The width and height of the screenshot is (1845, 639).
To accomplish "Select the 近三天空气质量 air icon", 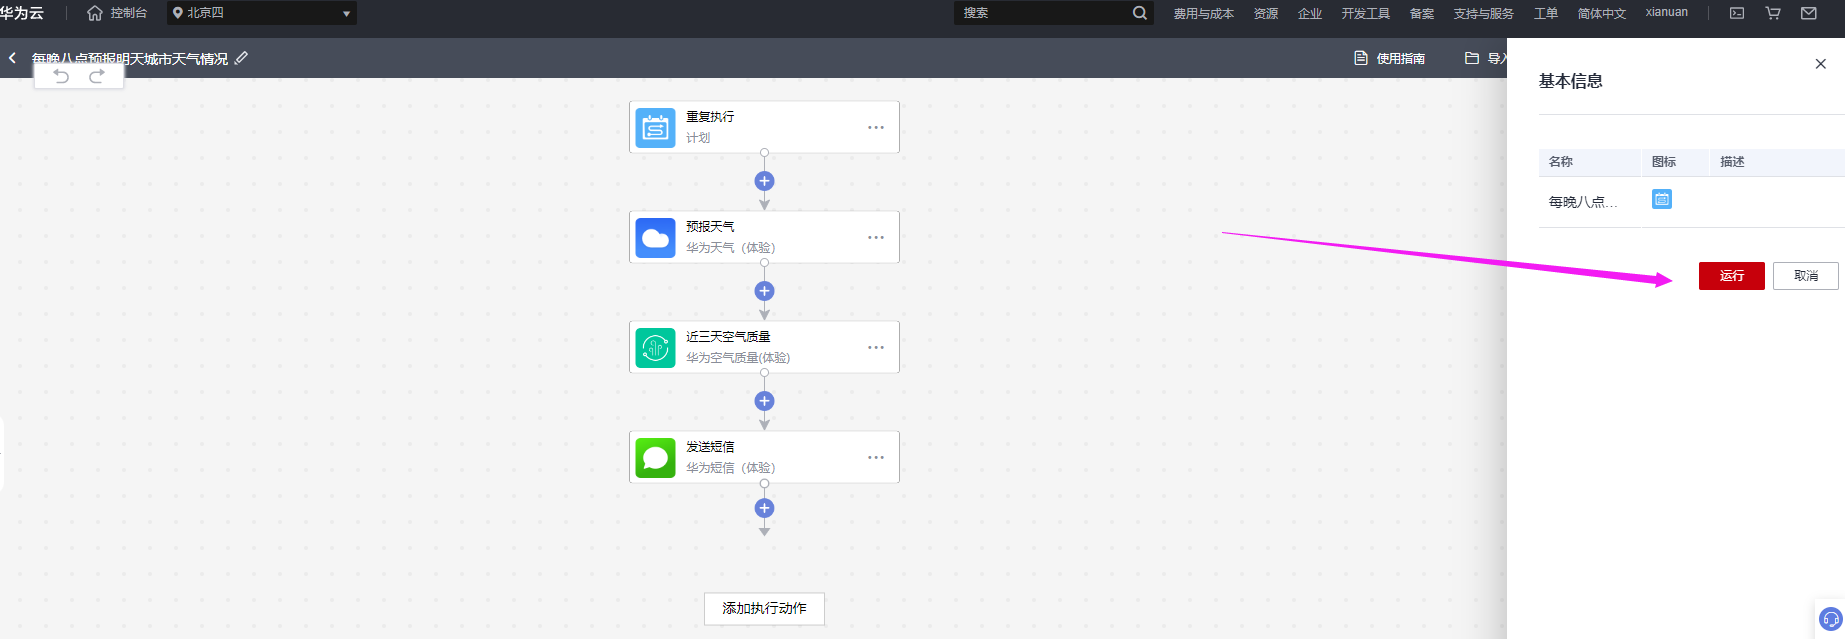I will click(x=655, y=348).
